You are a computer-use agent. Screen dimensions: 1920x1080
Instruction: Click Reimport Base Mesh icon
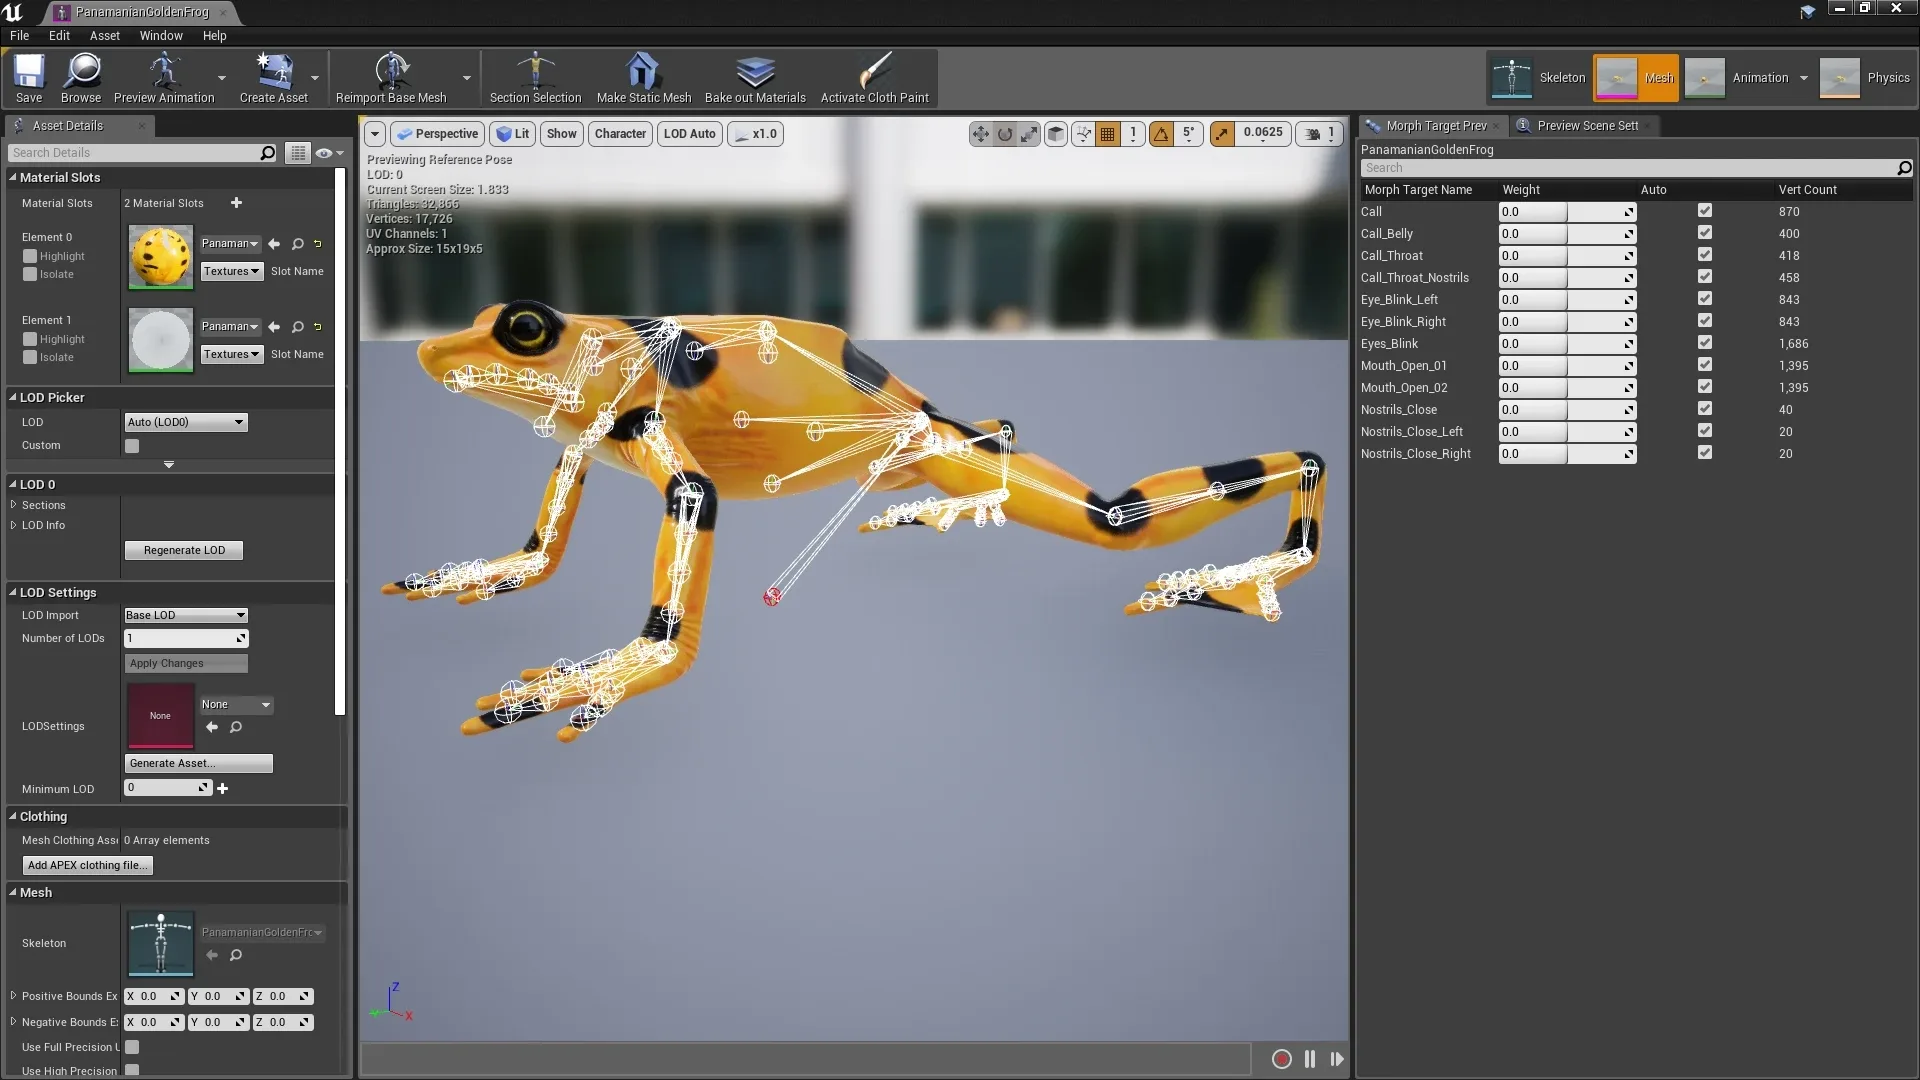click(391, 78)
